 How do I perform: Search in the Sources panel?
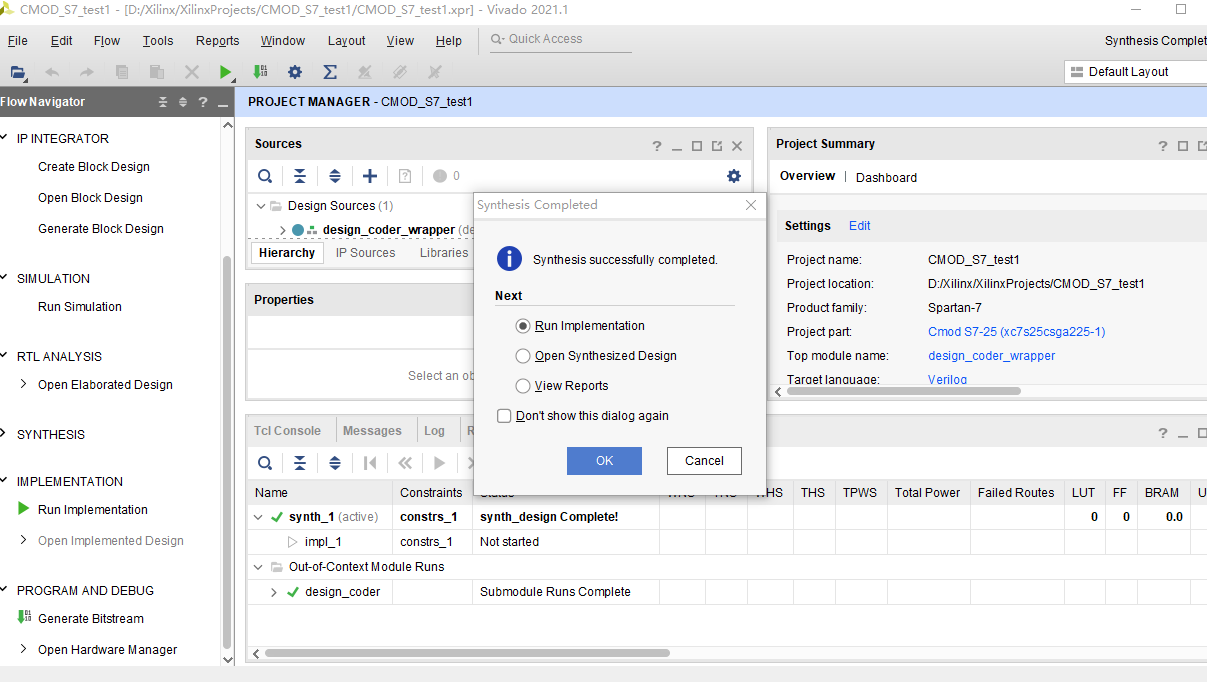click(265, 176)
